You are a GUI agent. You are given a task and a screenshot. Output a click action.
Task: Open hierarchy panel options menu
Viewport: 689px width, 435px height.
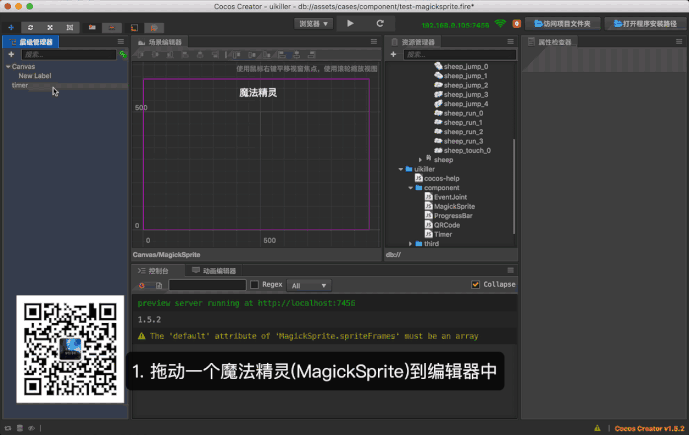pyautogui.click(x=121, y=42)
